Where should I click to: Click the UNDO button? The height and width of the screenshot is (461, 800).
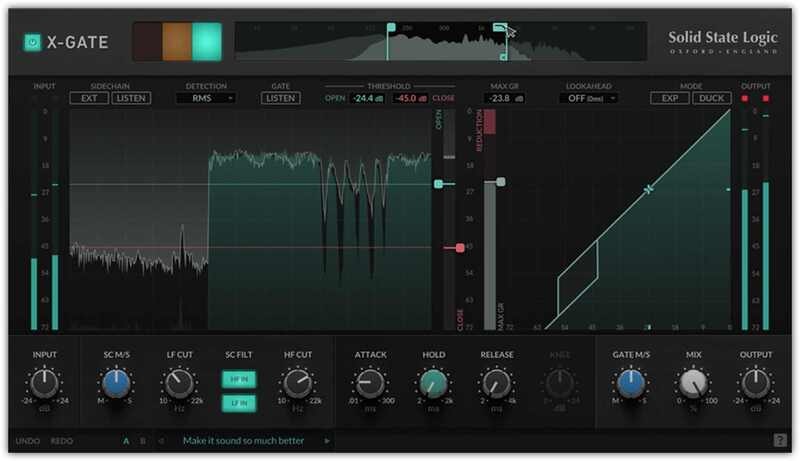coord(28,440)
